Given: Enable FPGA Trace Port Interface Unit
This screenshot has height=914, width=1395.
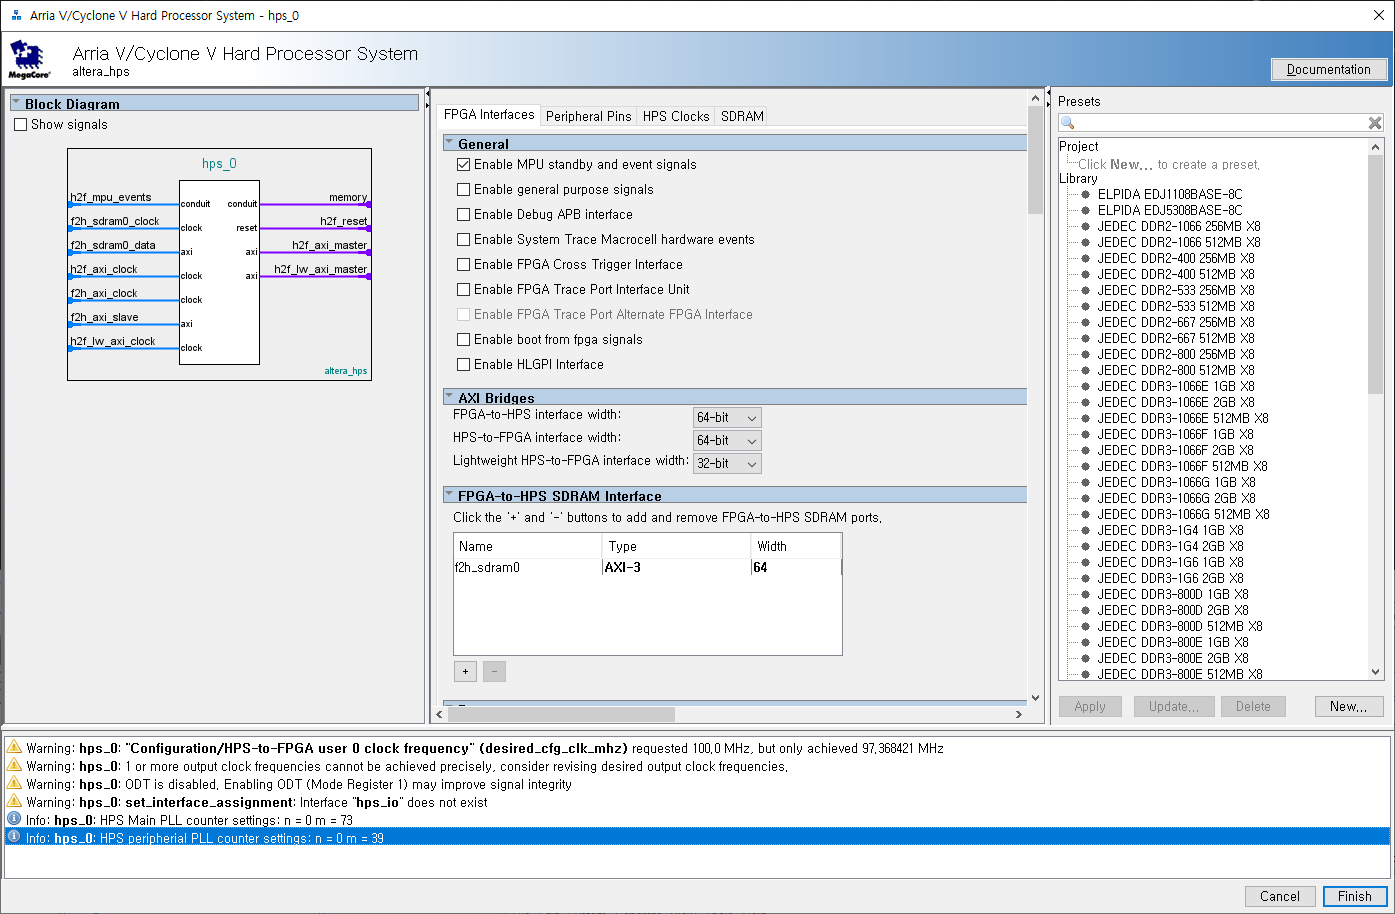Looking at the screenshot, I should [463, 289].
